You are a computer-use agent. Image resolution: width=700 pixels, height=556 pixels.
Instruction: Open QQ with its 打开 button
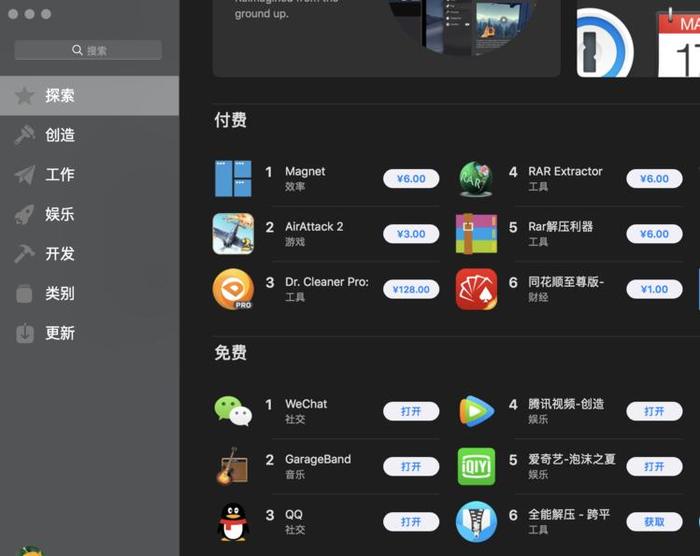[x=411, y=522]
